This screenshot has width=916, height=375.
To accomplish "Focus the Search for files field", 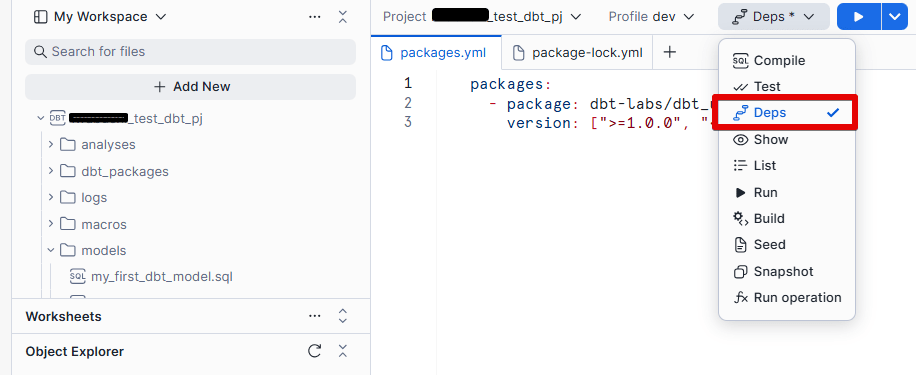I will click(x=190, y=52).
